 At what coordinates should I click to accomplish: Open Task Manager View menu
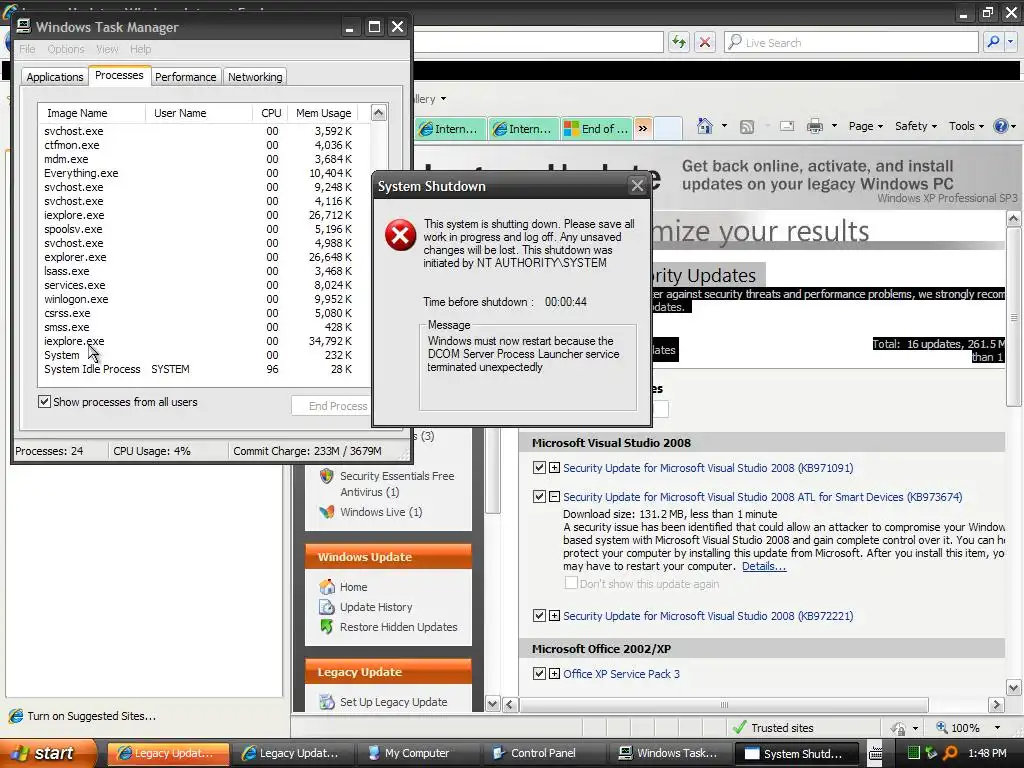click(107, 49)
